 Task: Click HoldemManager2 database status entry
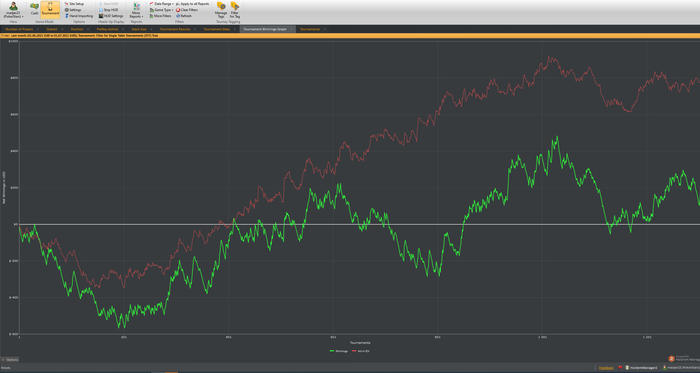click(x=641, y=368)
